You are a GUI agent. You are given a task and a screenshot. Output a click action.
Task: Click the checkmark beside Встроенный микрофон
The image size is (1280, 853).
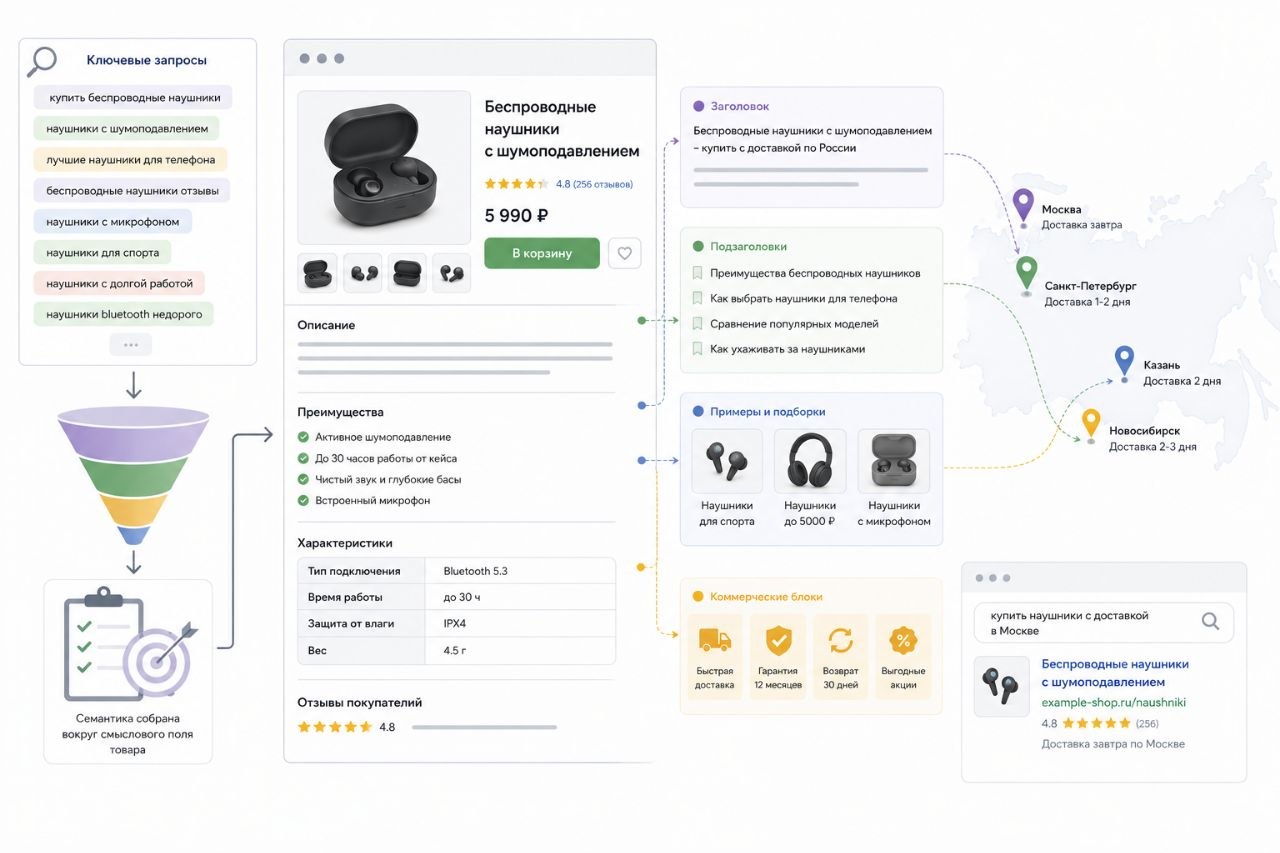[x=303, y=500]
